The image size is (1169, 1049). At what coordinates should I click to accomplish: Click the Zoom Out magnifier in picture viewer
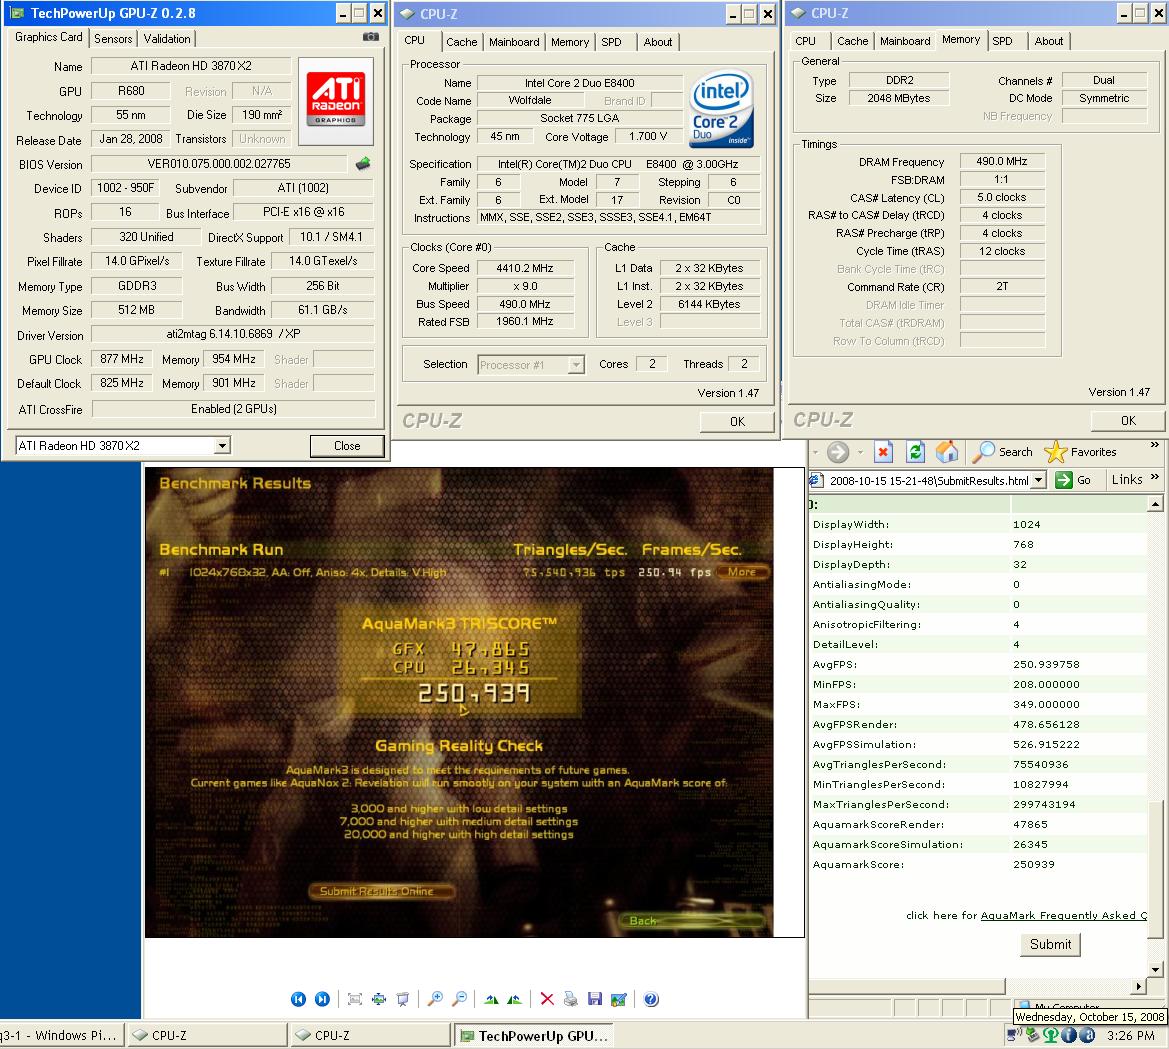(x=459, y=999)
